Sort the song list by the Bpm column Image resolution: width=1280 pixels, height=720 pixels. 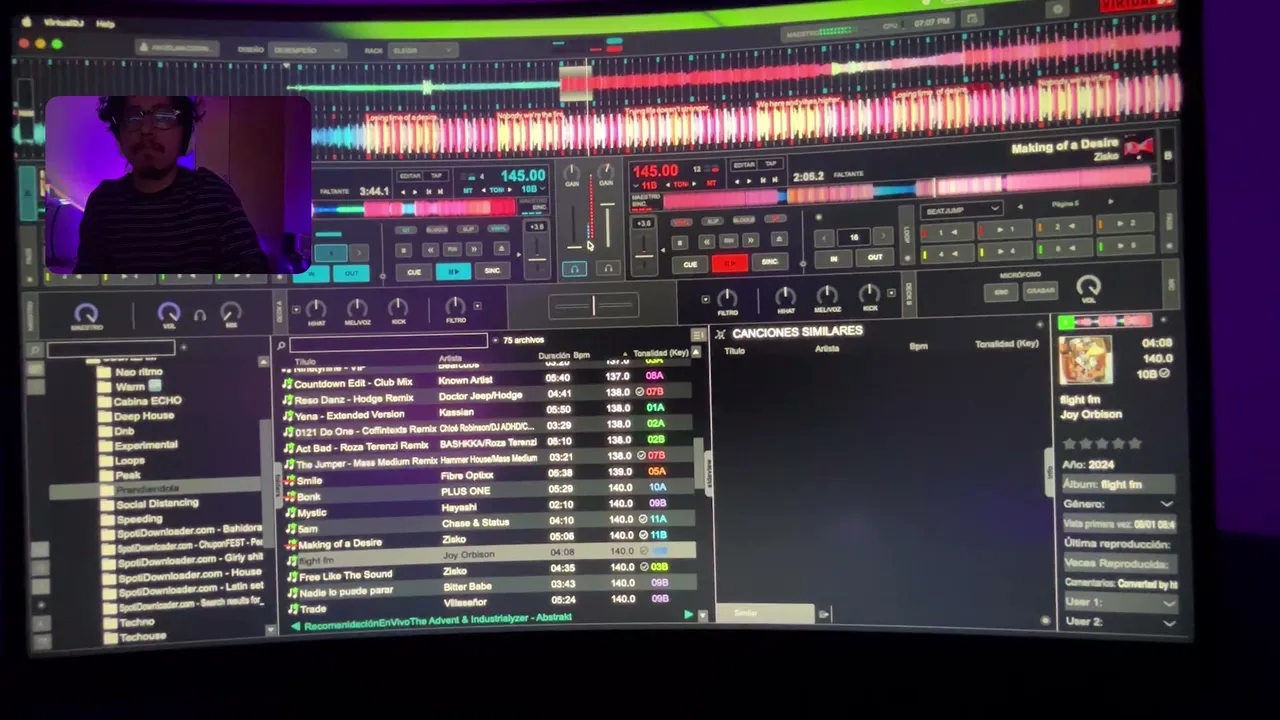pyautogui.click(x=581, y=355)
